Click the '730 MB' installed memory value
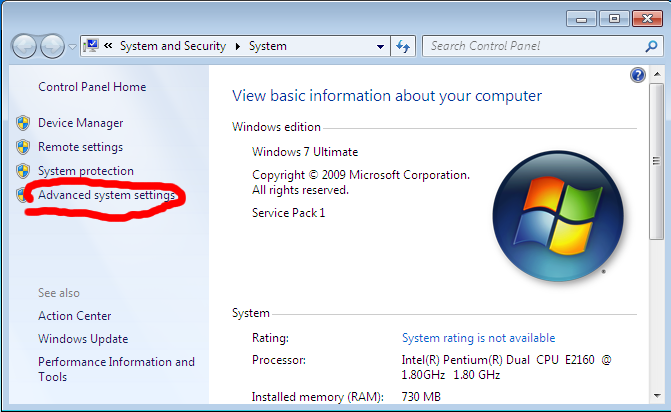Image resolution: width=671 pixels, height=412 pixels. pyautogui.click(x=421, y=397)
